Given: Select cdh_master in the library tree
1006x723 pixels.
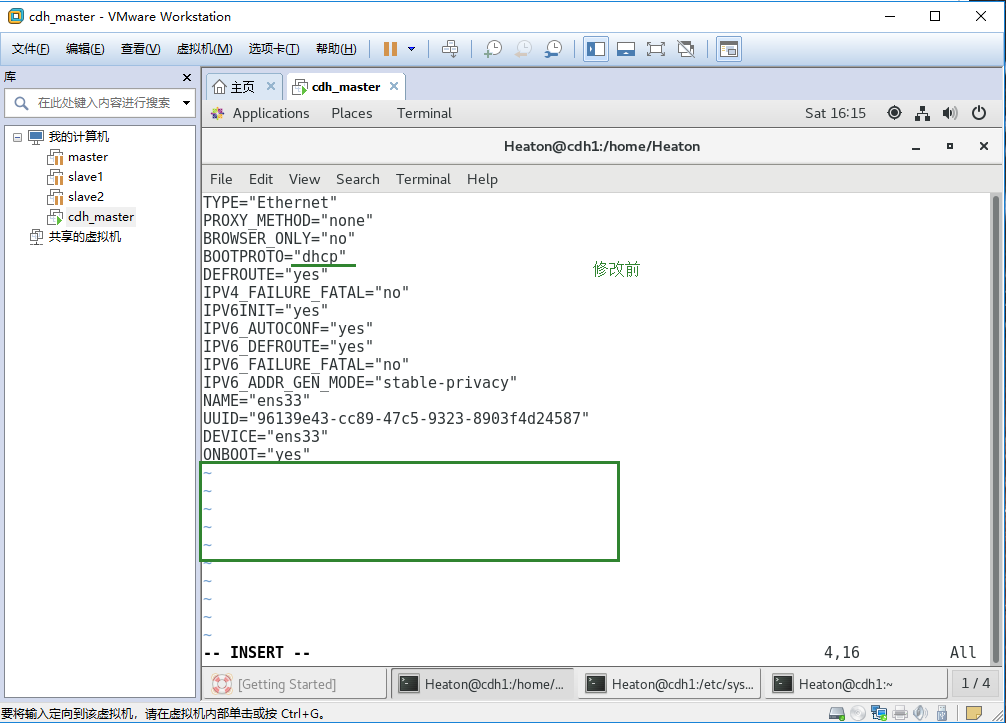Looking at the screenshot, I should point(101,217).
